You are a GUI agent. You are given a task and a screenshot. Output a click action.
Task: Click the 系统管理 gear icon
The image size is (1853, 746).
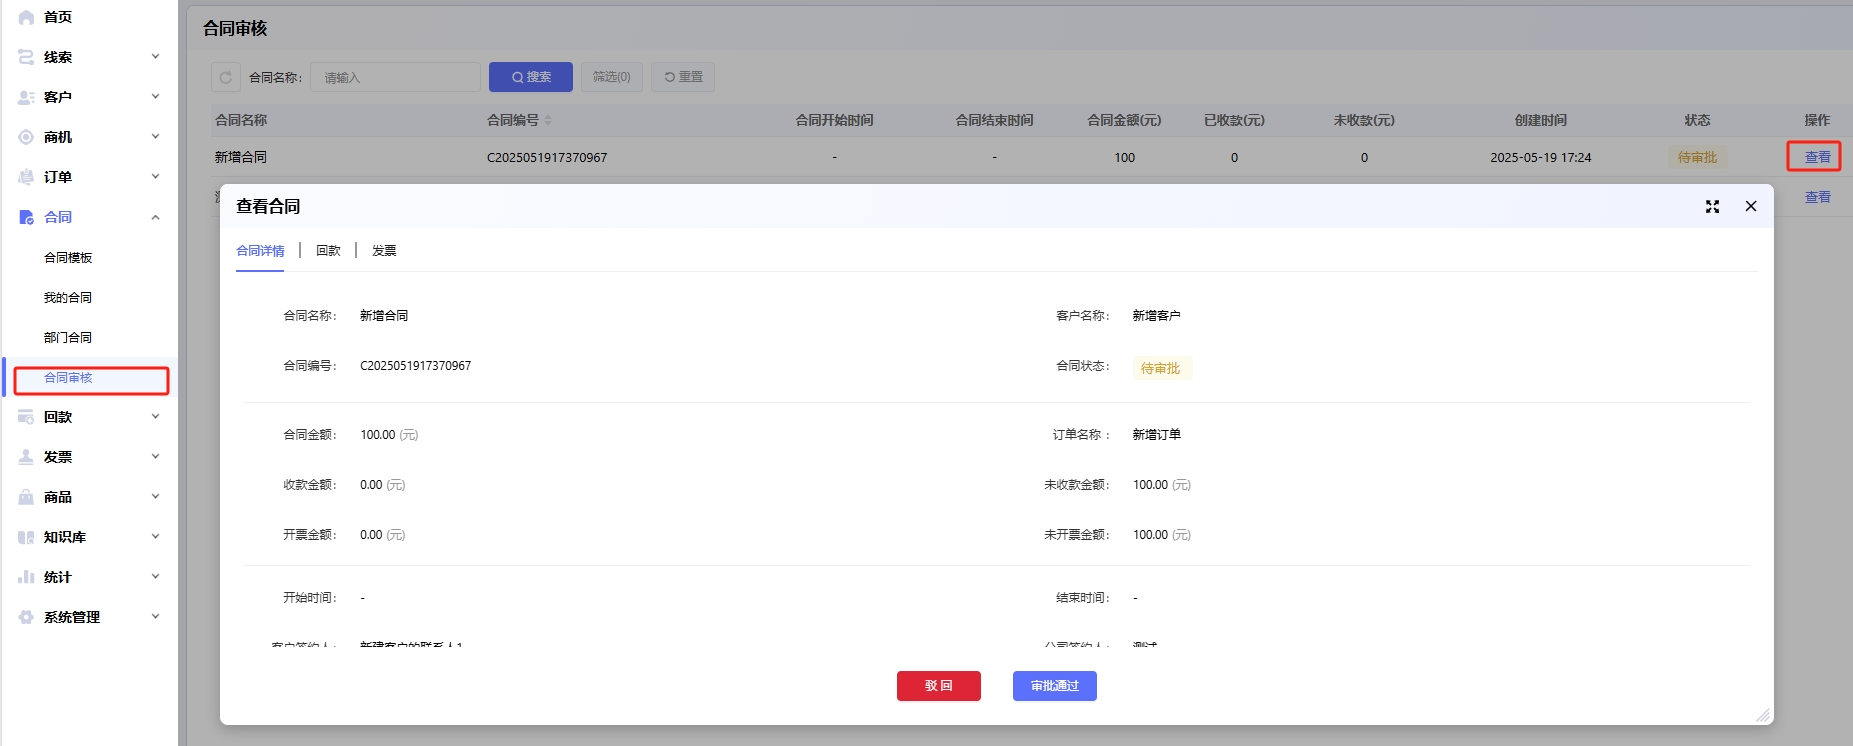26,617
